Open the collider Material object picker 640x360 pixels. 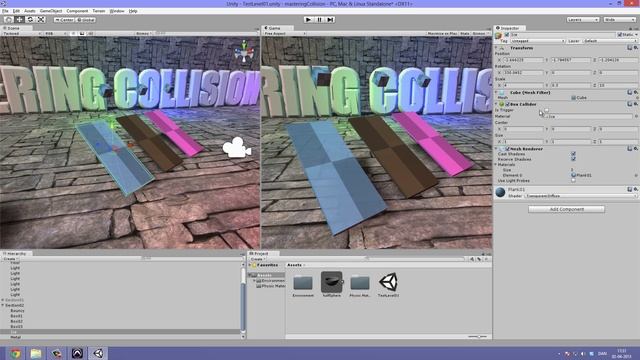pos(636,116)
